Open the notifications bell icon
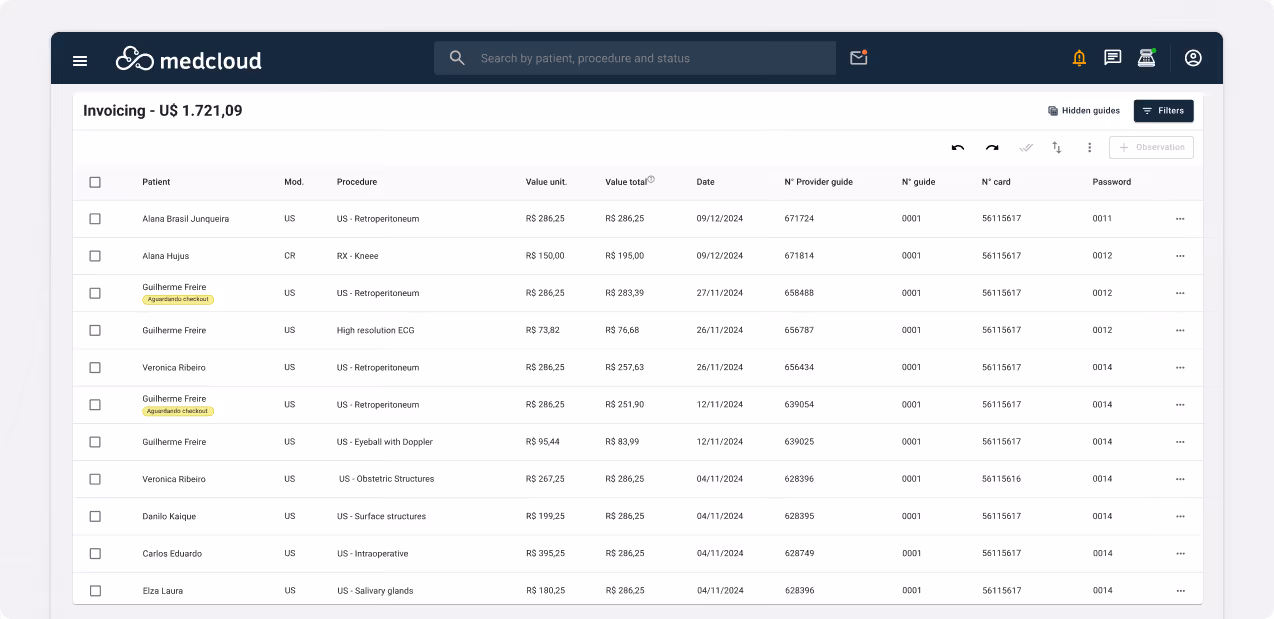Image resolution: width=1274 pixels, height=619 pixels. coord(1078,57)
